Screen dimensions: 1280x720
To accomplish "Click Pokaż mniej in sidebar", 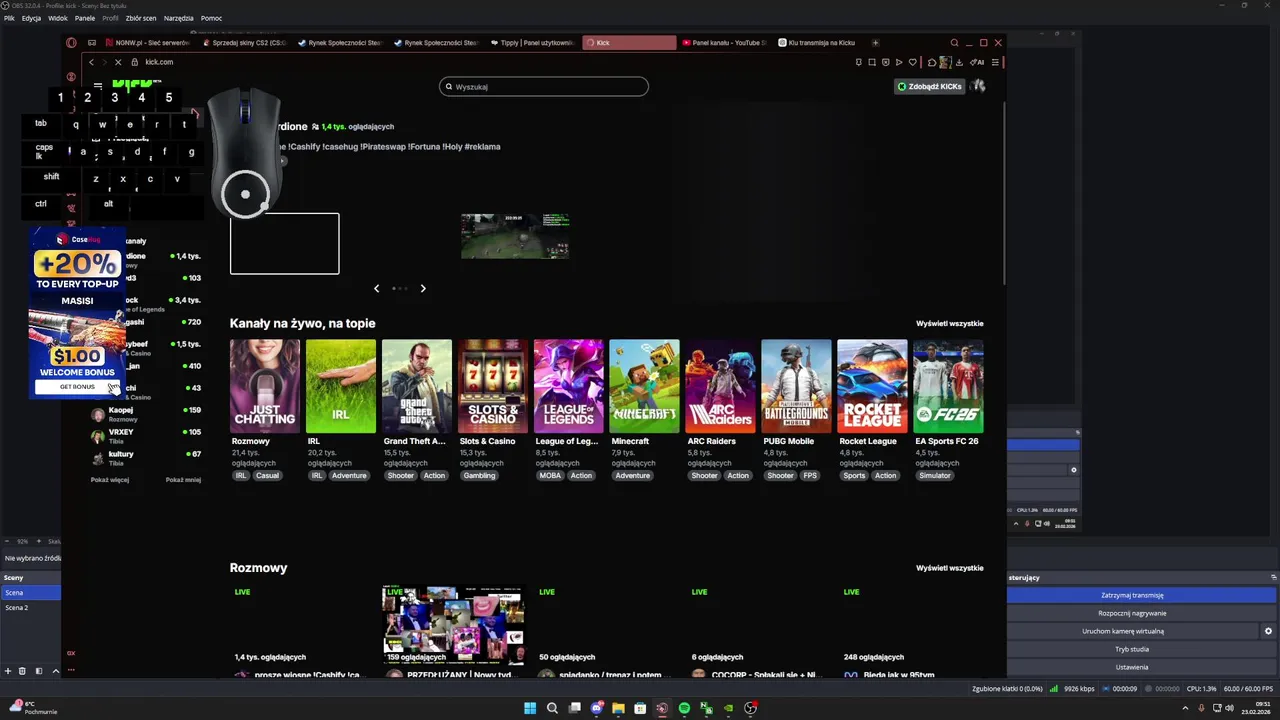I will coord(183,479).
